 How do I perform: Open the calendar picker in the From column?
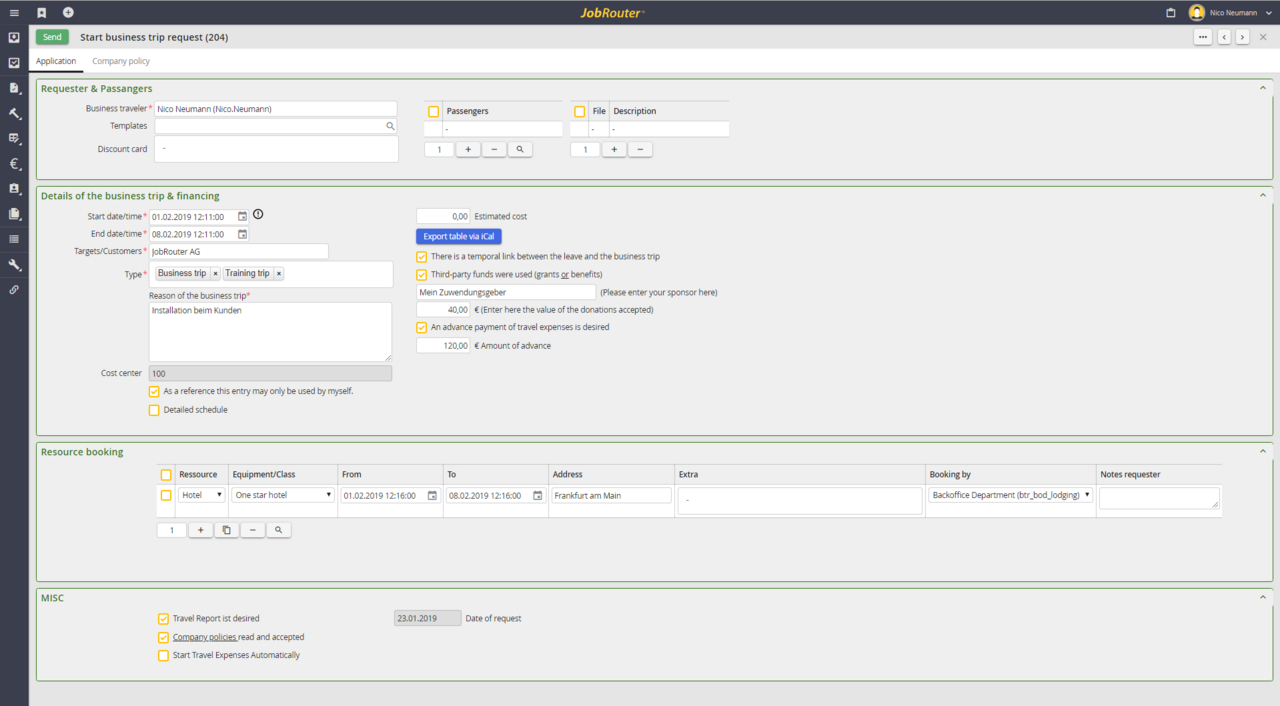click(432, 495)
